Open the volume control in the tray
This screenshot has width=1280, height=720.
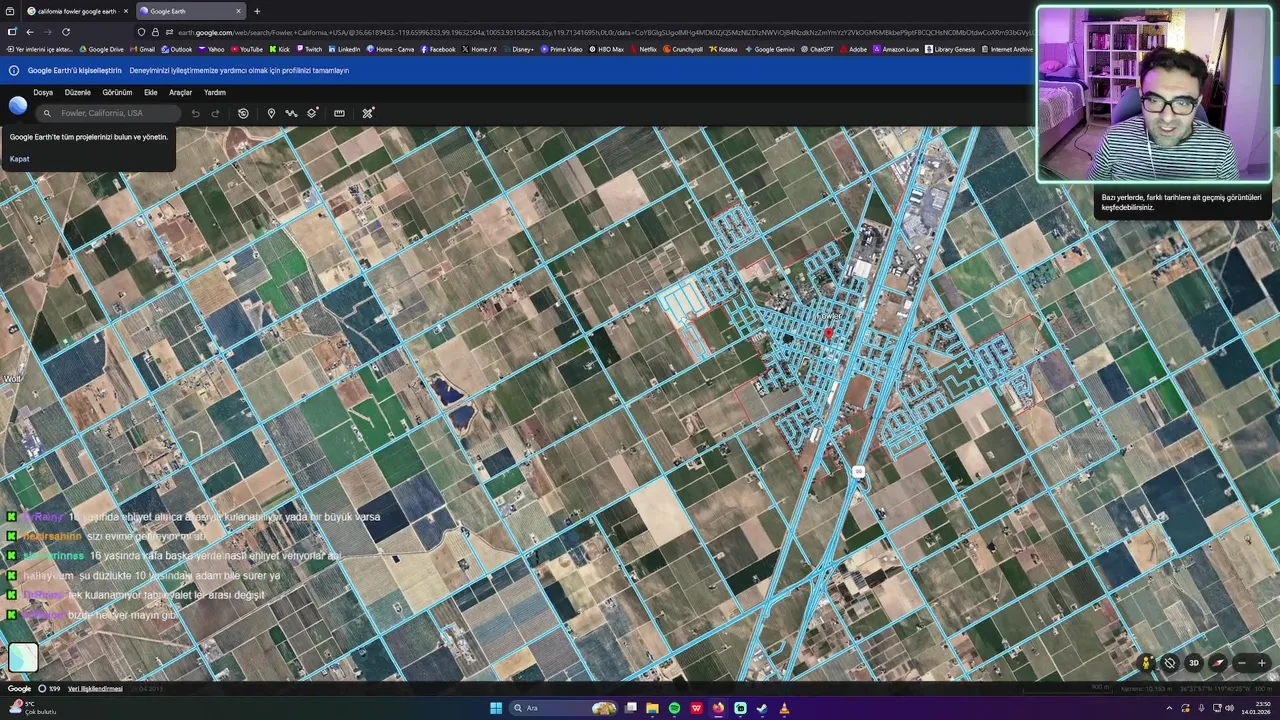[x=1230, y=708]
